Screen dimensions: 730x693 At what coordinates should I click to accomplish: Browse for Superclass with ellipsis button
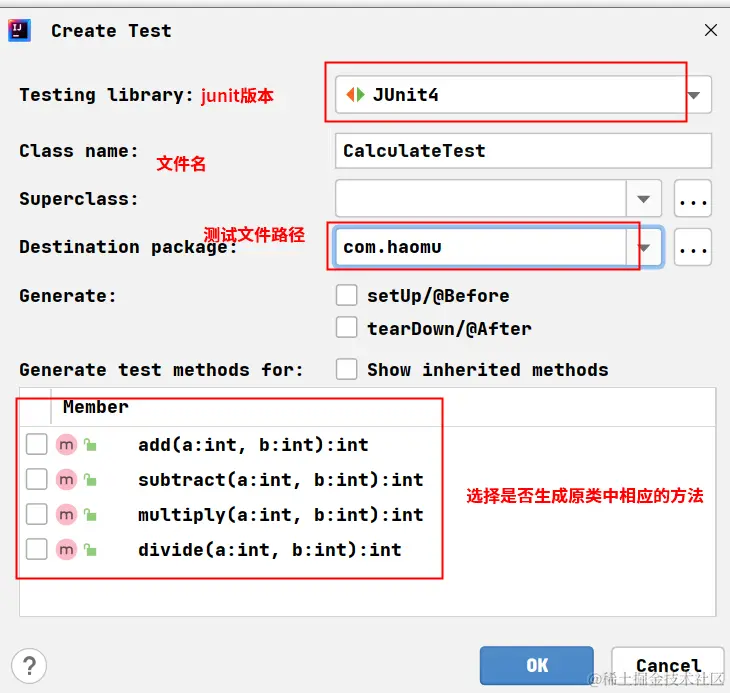click(x=693, y=199)
